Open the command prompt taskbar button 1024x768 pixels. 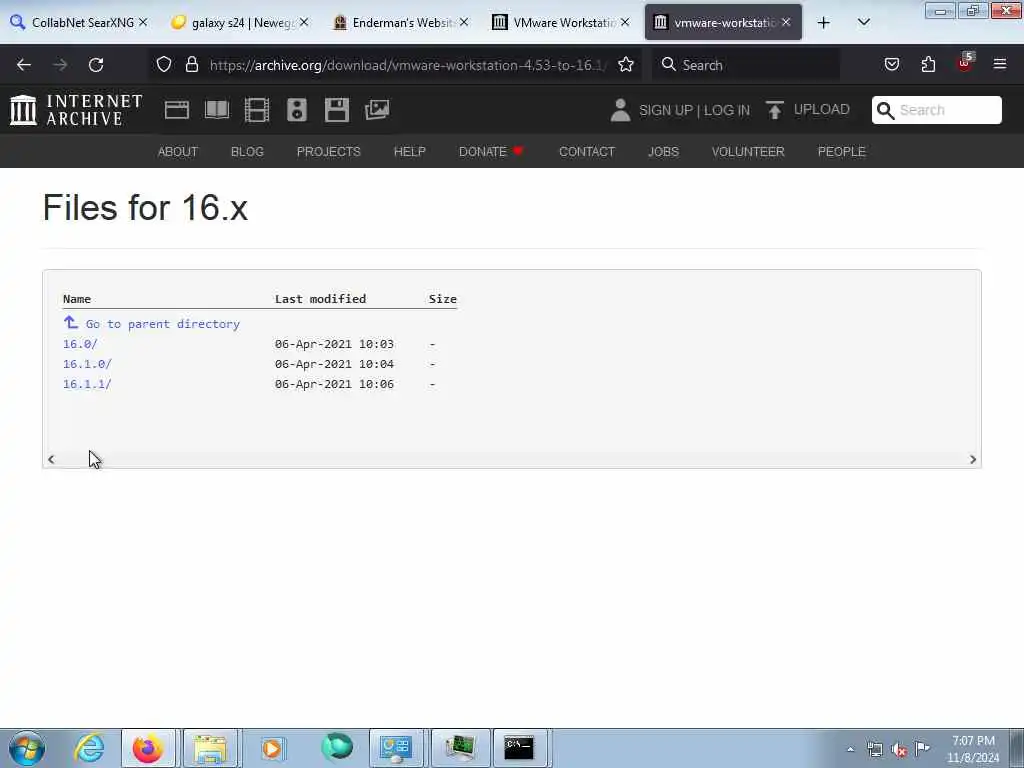click(x=520, y=748)
